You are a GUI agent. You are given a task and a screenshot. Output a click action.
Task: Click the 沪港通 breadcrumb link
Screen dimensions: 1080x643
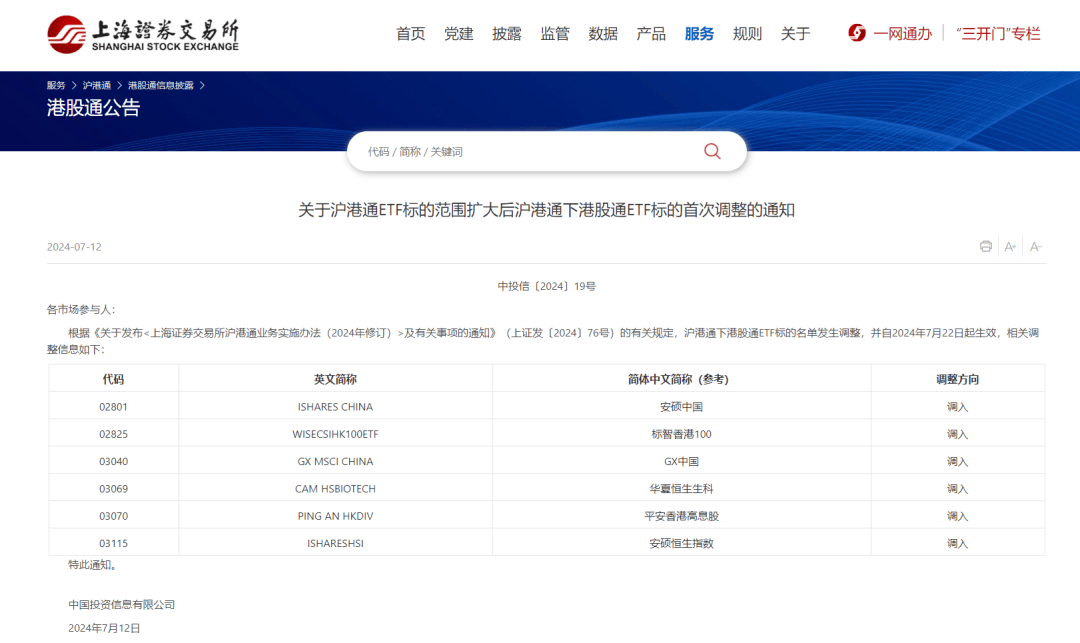click(x=96, y=85)
